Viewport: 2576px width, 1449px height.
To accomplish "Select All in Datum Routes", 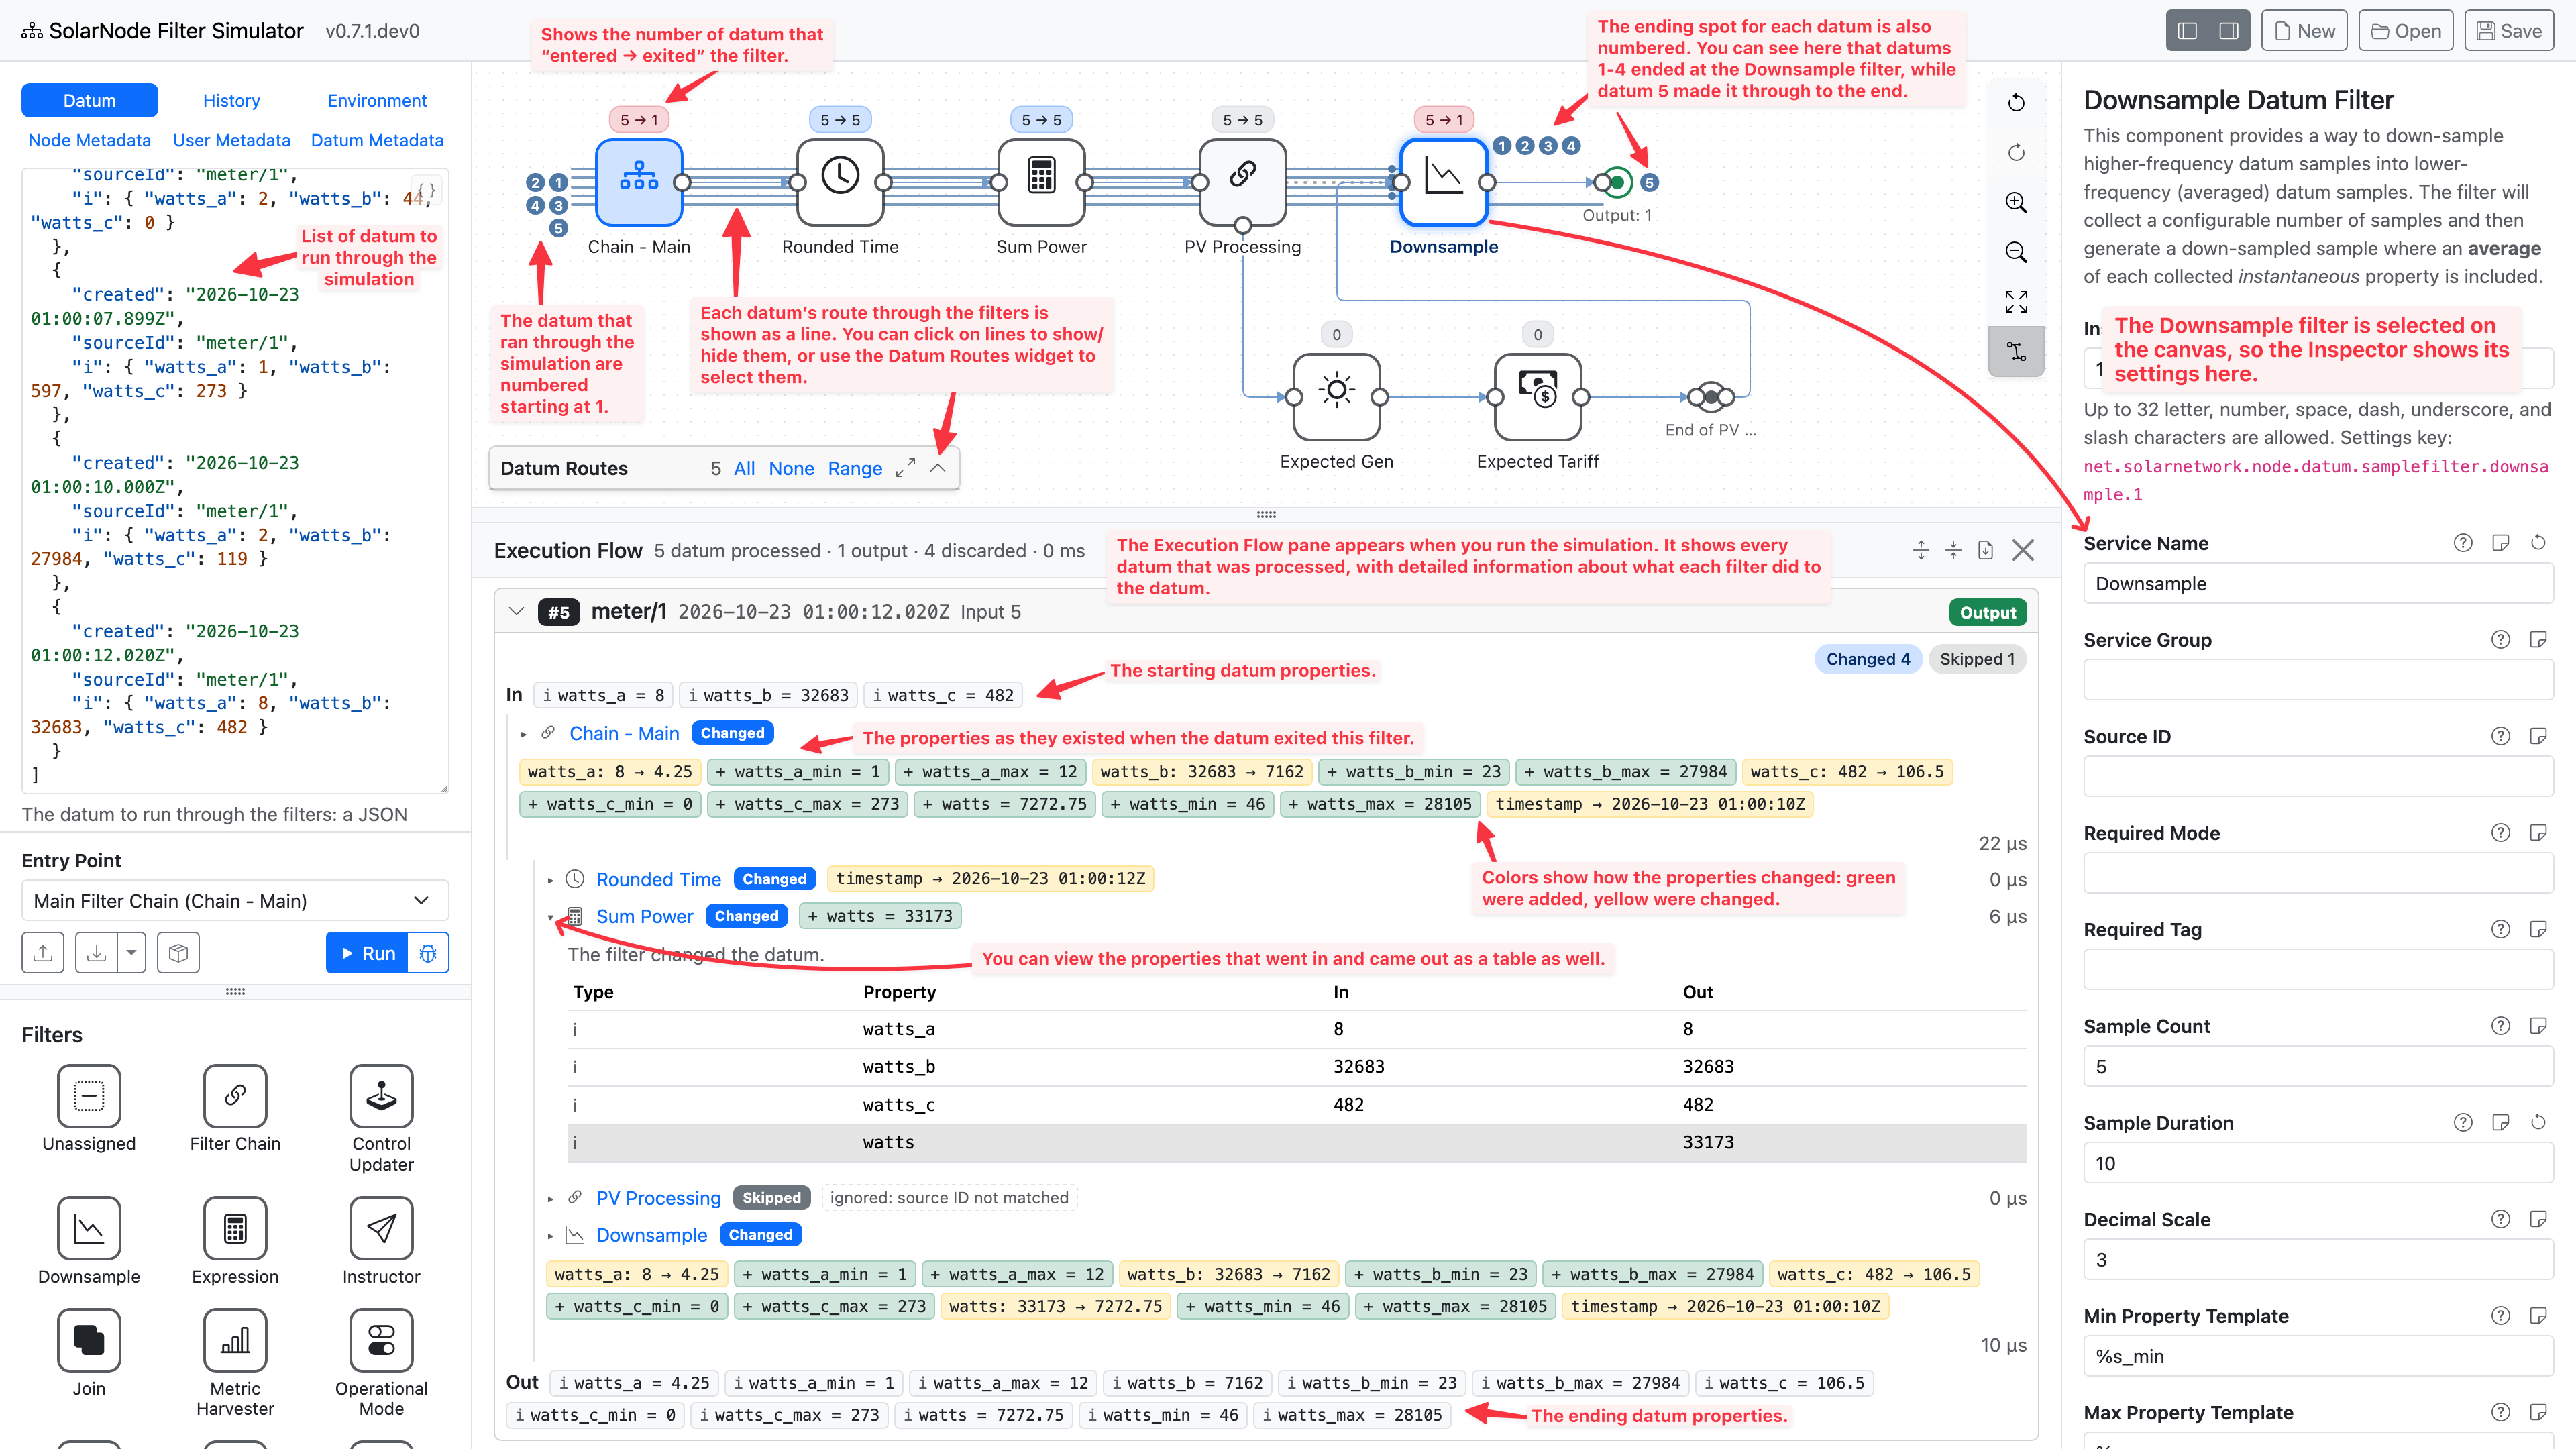I will [x=744, y=469].
